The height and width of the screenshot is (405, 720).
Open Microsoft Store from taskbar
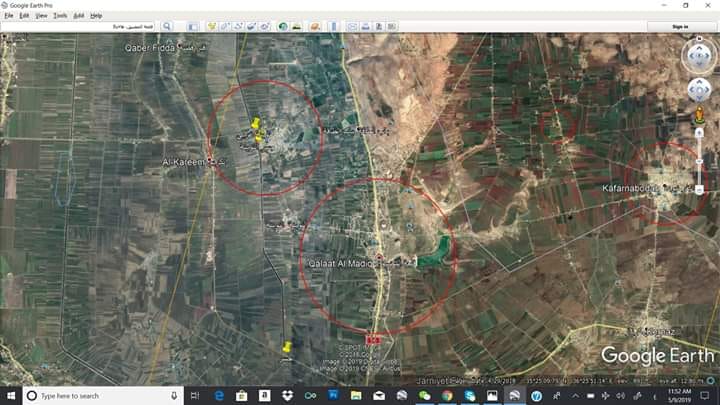(x=242, y=396)
